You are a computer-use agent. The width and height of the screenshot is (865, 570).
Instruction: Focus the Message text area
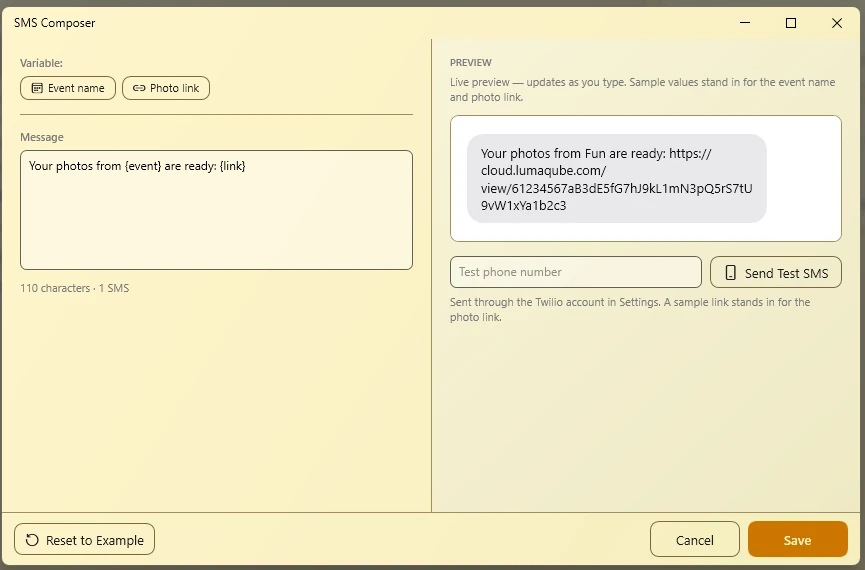(x=216, y=210)
